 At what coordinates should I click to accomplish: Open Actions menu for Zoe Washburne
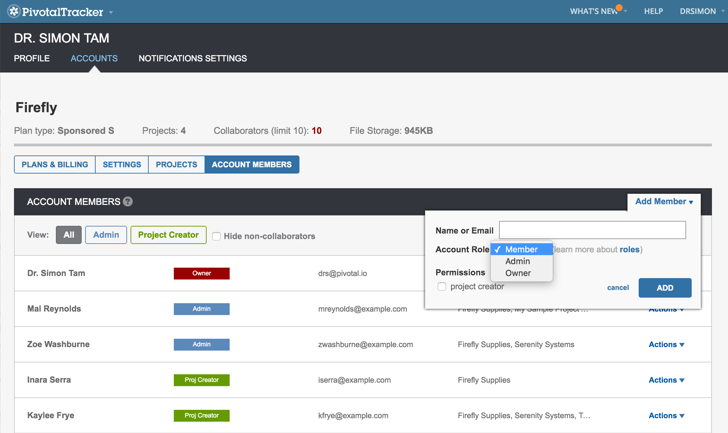pyautogui.click(x=666, y=345)
